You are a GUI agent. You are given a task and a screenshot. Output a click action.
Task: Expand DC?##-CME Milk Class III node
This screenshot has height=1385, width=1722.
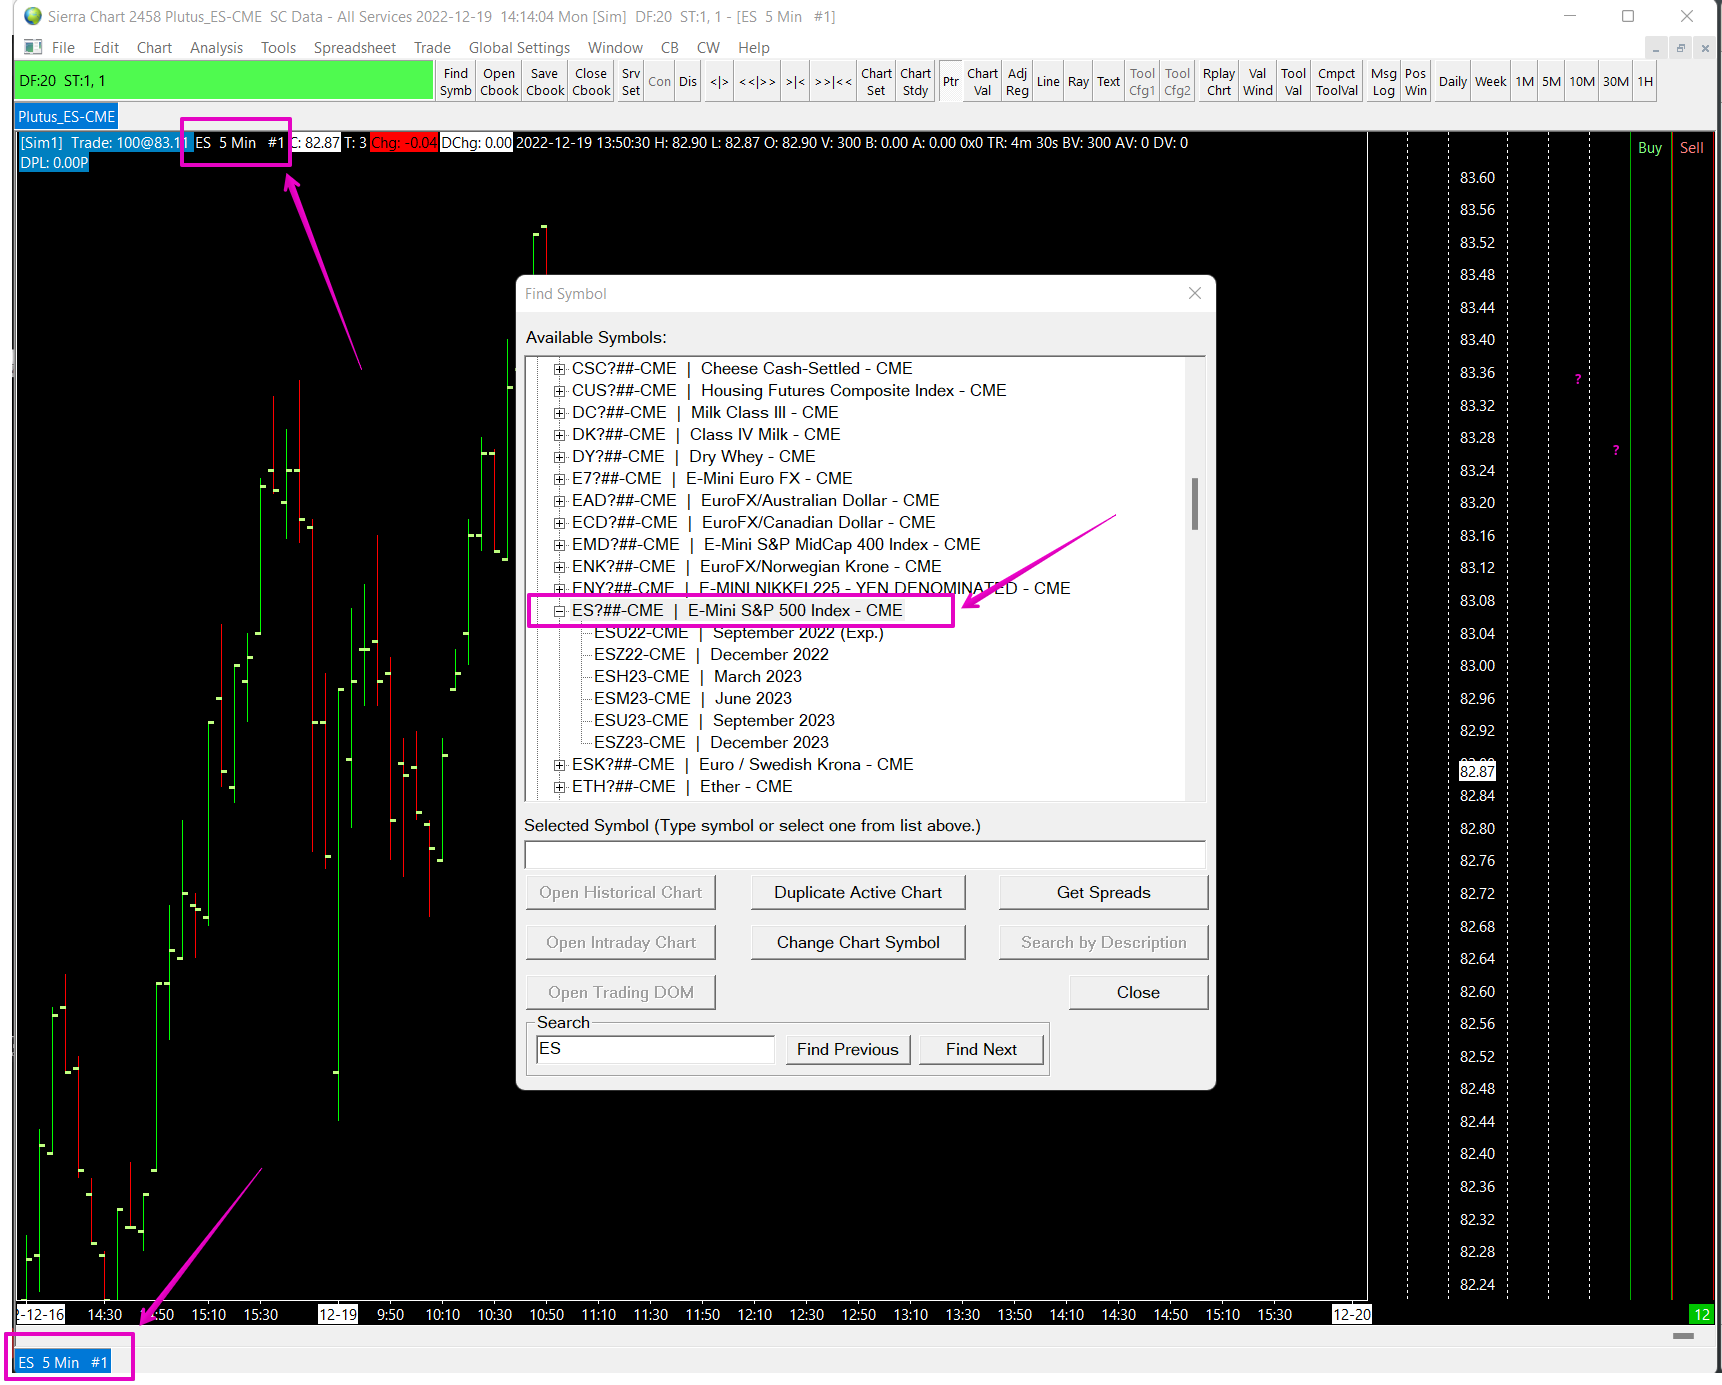(x=560, y=413)
